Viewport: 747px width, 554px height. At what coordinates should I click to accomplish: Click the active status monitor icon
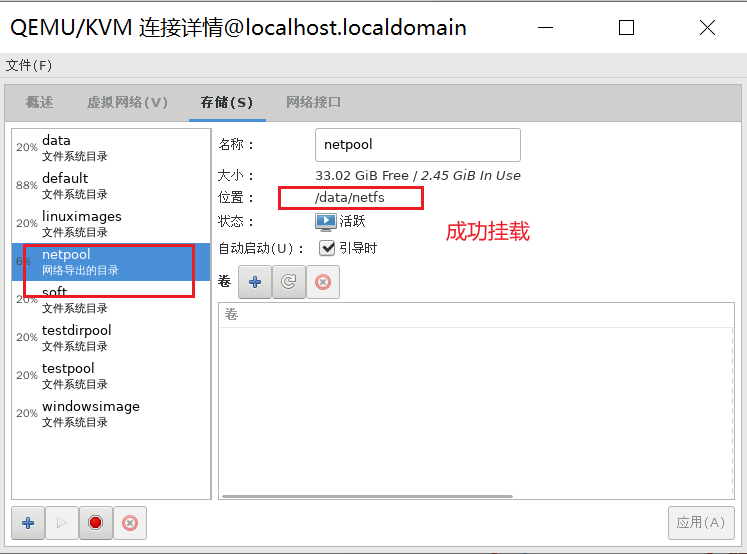(325, 221)
